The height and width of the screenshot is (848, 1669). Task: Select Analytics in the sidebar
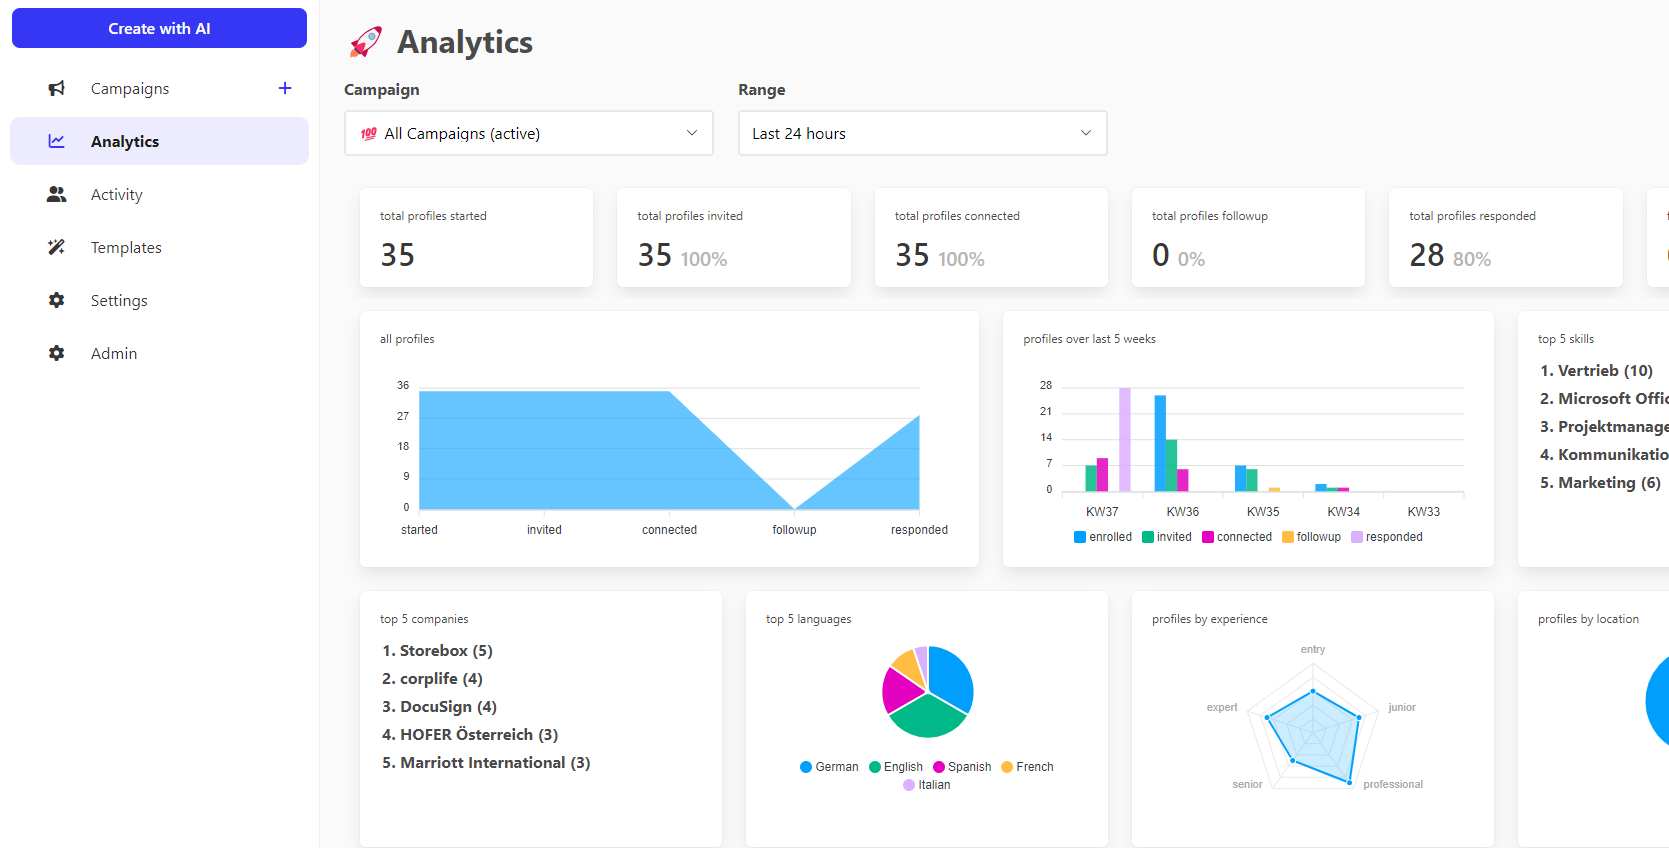(x=160, y=141)
